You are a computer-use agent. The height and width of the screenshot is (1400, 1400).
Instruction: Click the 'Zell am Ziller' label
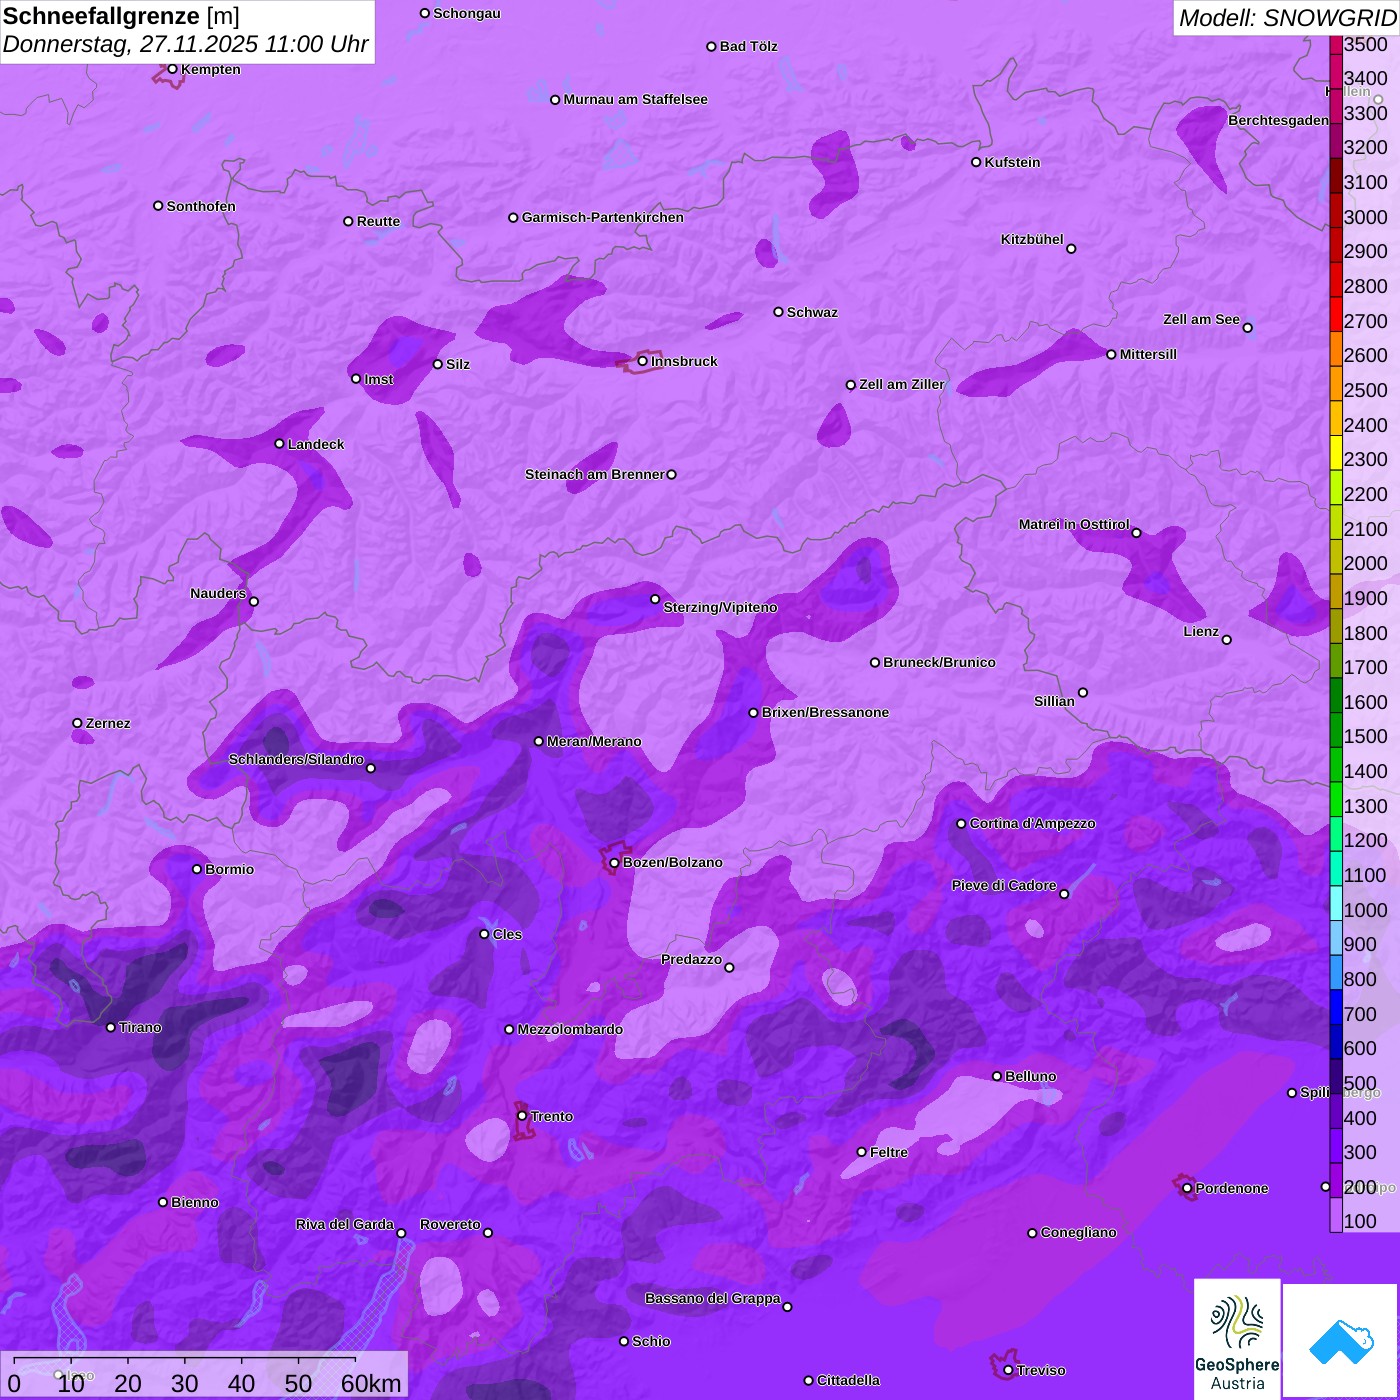(902, 384)
